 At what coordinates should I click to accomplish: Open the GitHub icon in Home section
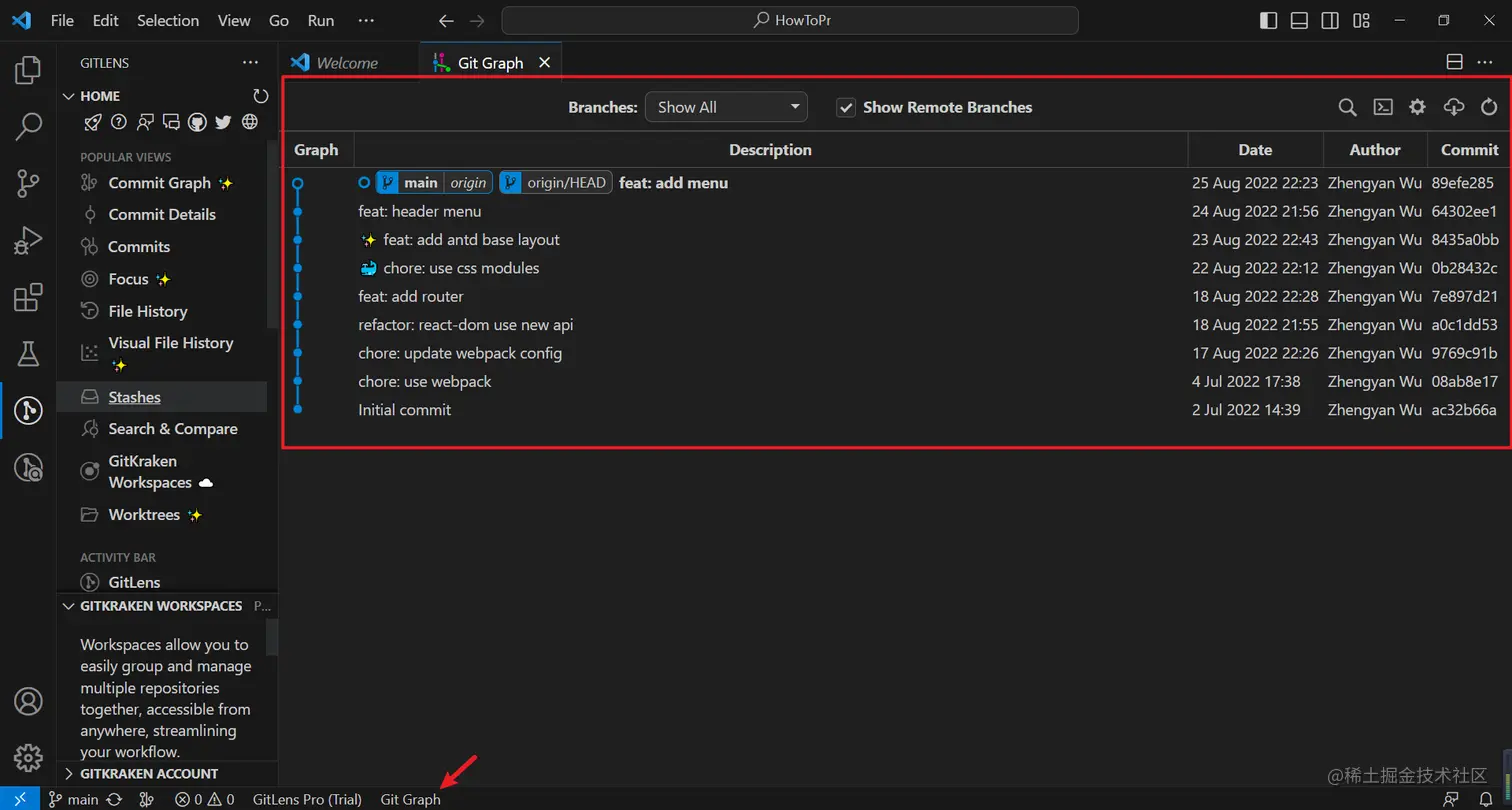click(197, 122)
